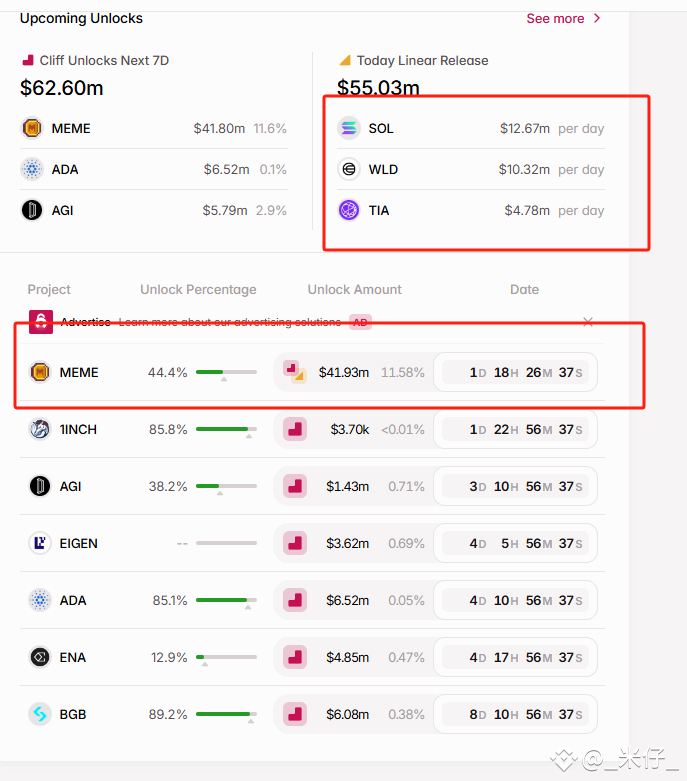Sort by Unlock Percentage column header
This screenshot has width=687, height=781.
(198, 289)
